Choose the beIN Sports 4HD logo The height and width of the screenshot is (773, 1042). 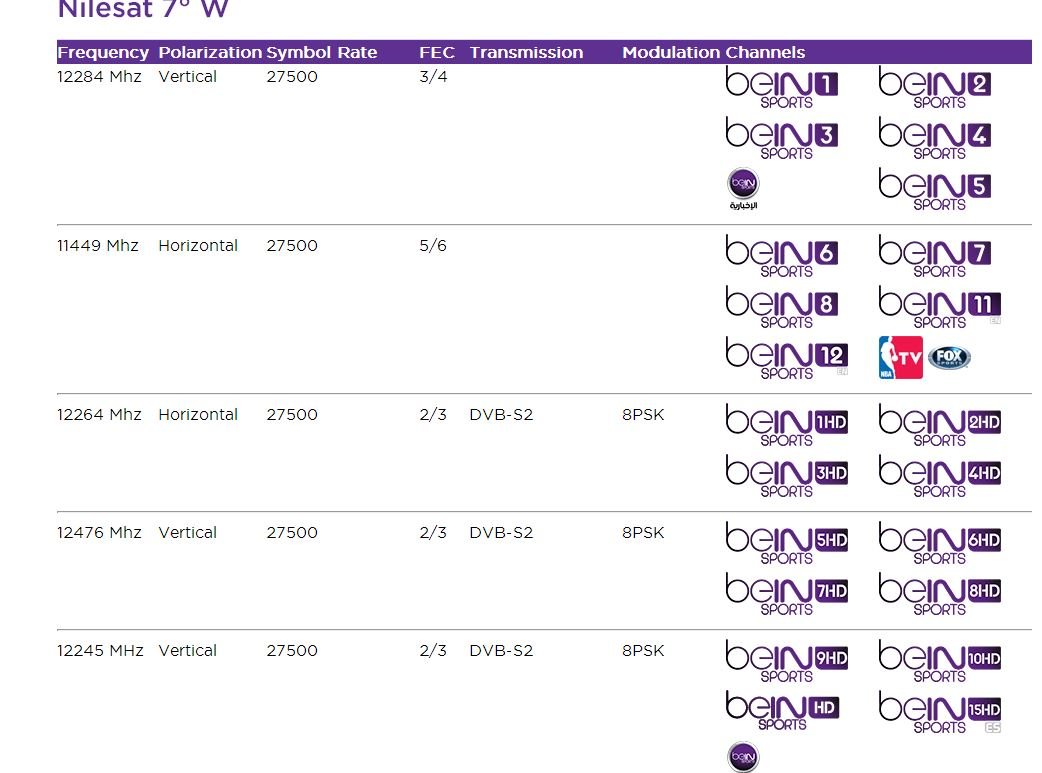click(940, 477)
